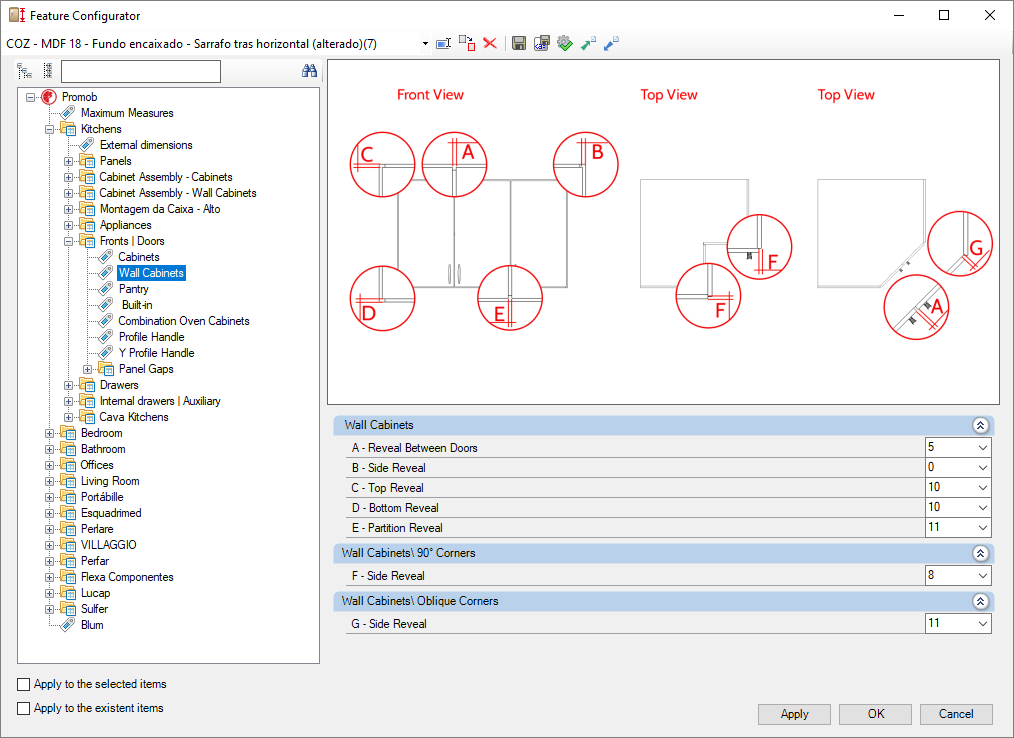Screen dimensions: 1014x738
Task: Open the F - Side Reveal value dropdown
Action: 982,576
